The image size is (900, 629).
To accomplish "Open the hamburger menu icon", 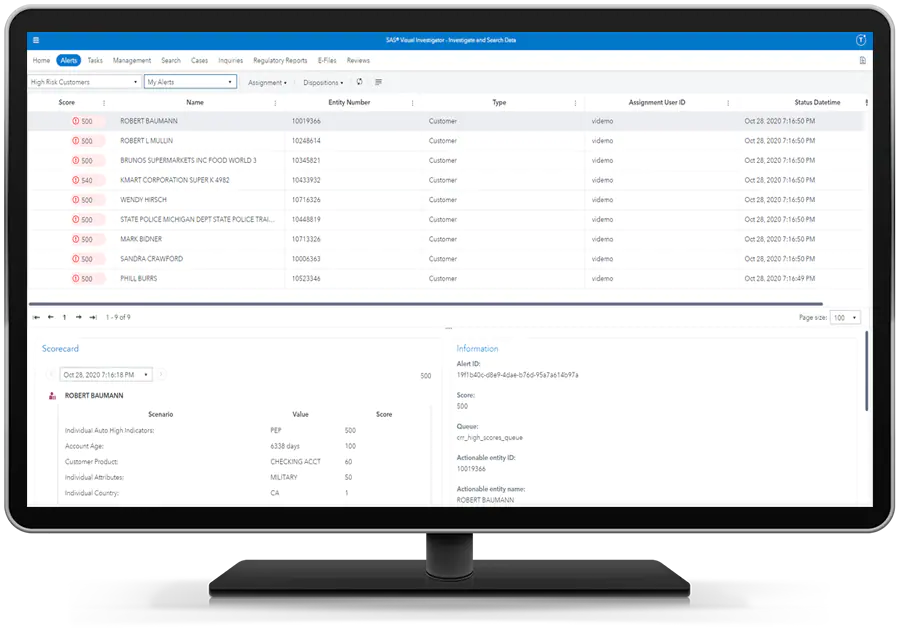I will pyautogui.click(x=36, y=40).
